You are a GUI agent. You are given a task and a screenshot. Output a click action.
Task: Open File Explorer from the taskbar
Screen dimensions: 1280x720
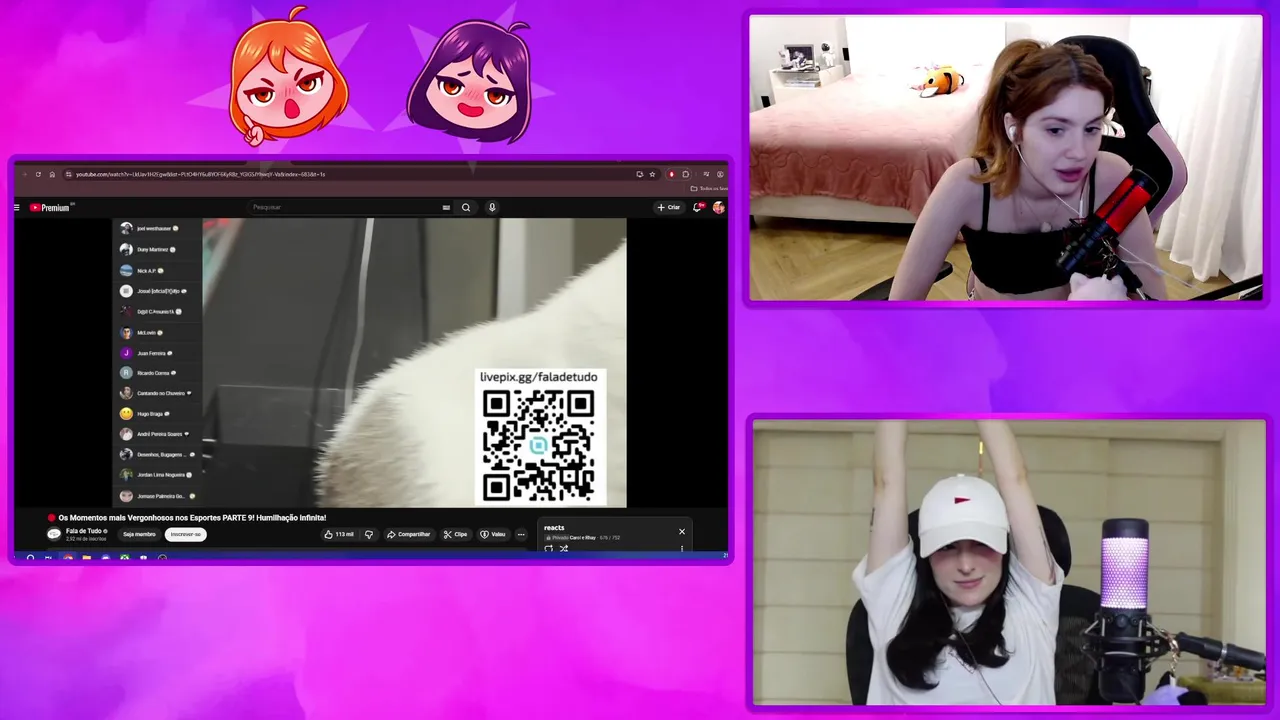click(x=87, y=558)
